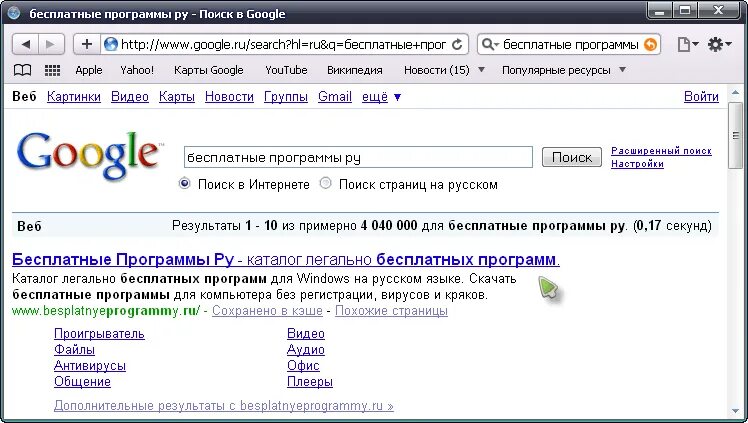Screen dimensions: 748x423
Task: Open the Проигрыватель sitelink
Action: 99,333
